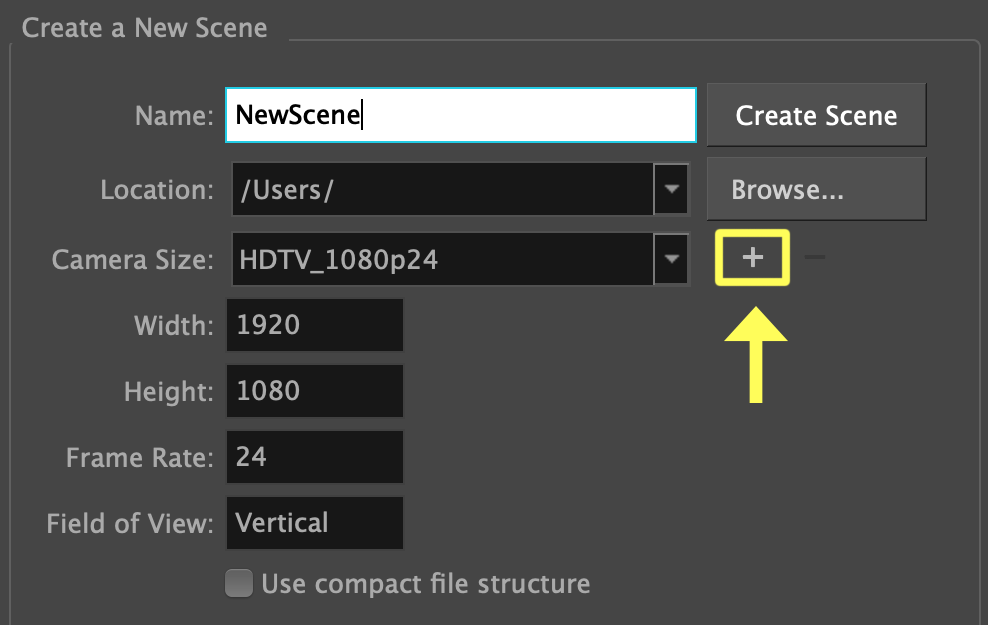Image resolution: width=988 pixels, height=625 pixels.
Task: Enable the Use compact file structure checkbox
Action: [239, 583]
